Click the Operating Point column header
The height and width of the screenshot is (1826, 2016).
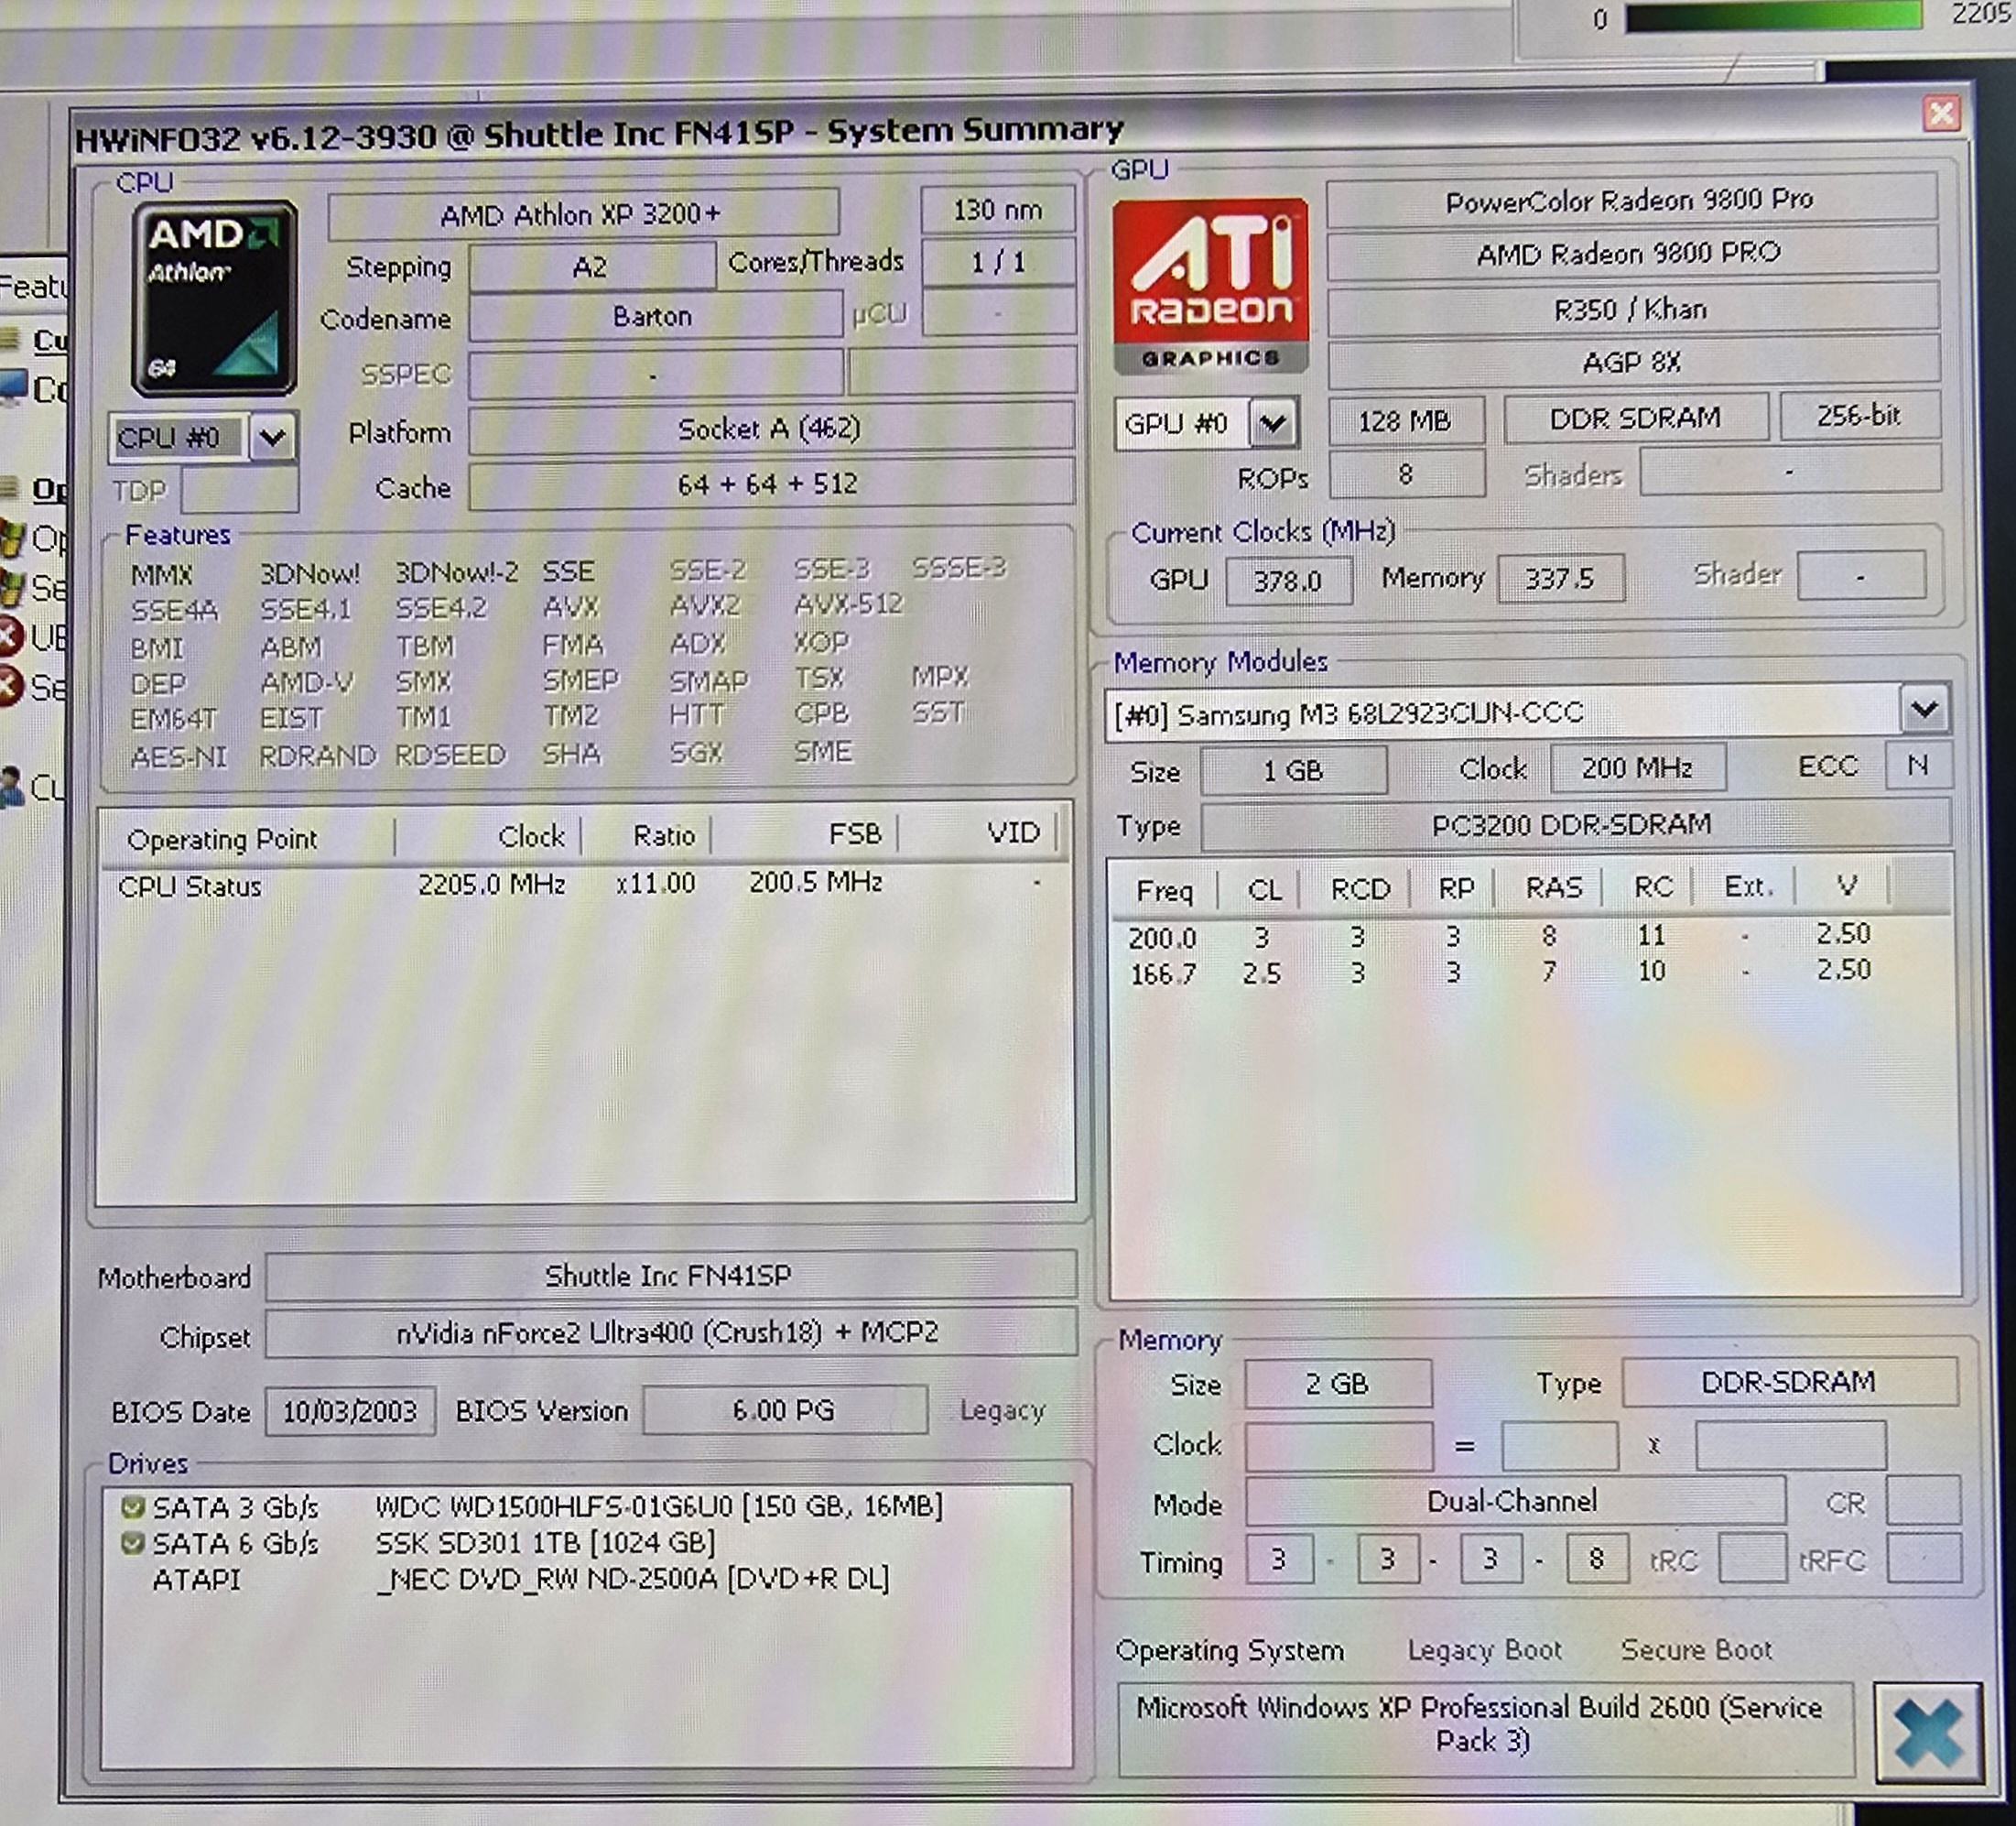pos(222,838)
